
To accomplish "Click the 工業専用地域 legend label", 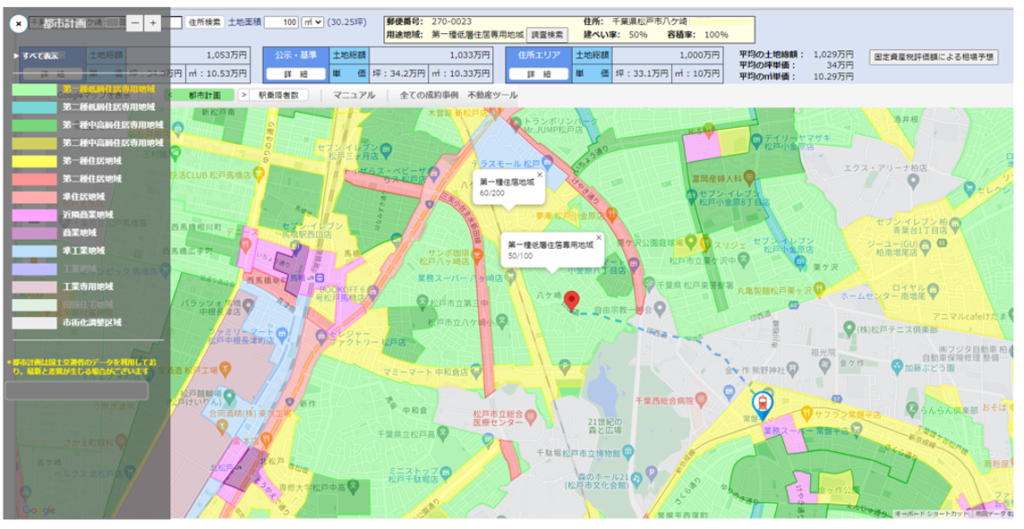I will pyautogui.click(x=88, y=287).
